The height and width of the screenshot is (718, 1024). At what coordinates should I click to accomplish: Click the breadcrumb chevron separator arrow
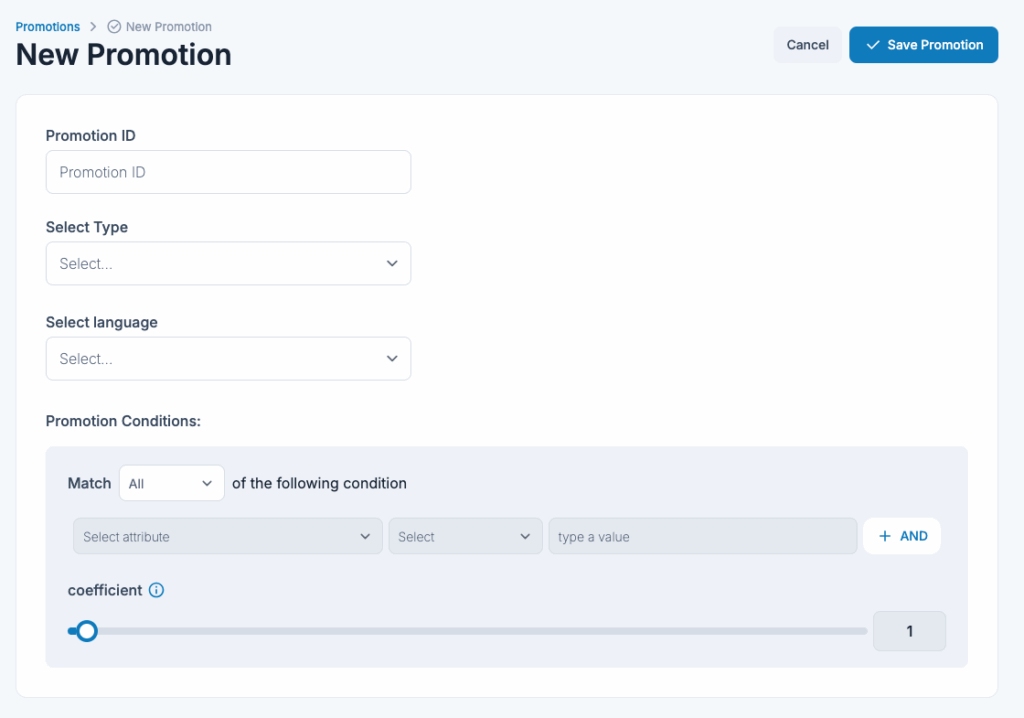pyautogui.click(x=93, y=27)
